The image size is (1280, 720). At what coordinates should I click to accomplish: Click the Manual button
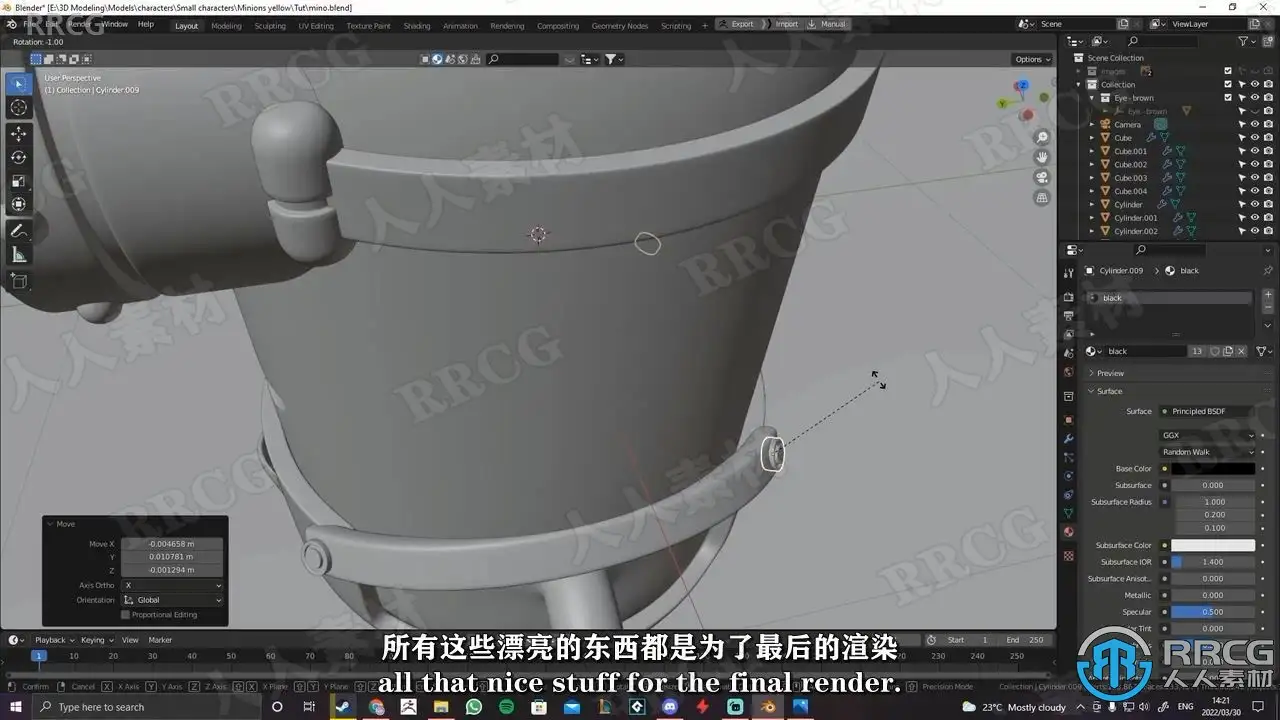pyautogui.click(x=827, y=24)
